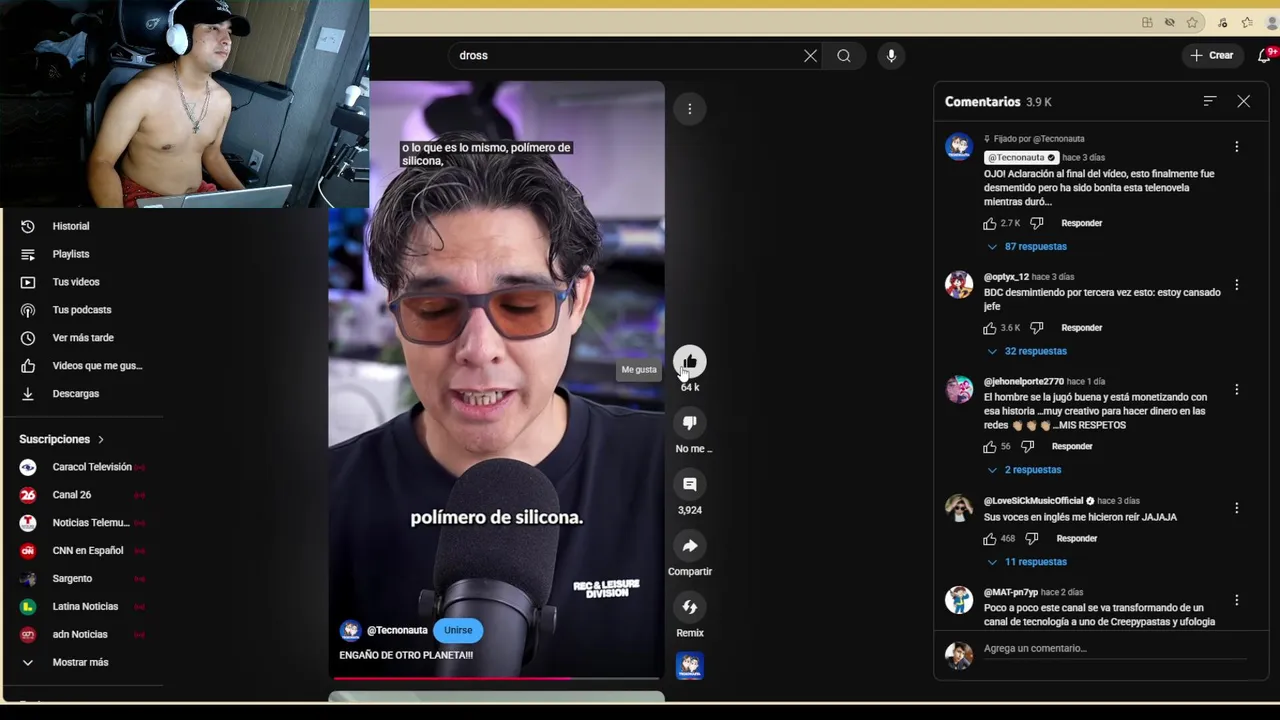This screenshot has height=720, width=1280.
Task: Open the sound thumbnail below Remix
Action: tap(689, 666)
